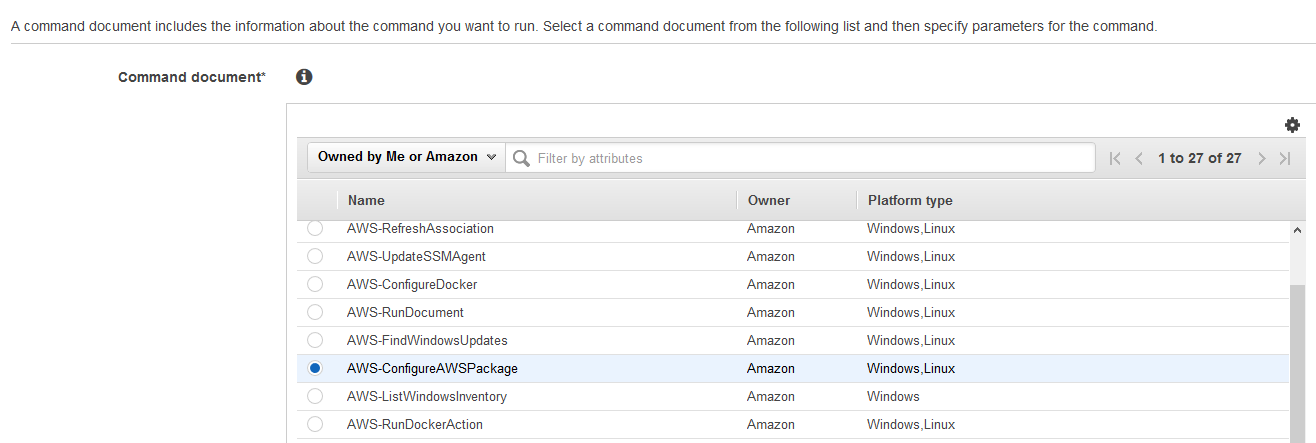This screenshot has width=1316, height=443.
Task: Choose the AWS-ConfigureDocker document
Action: point(315,284)
